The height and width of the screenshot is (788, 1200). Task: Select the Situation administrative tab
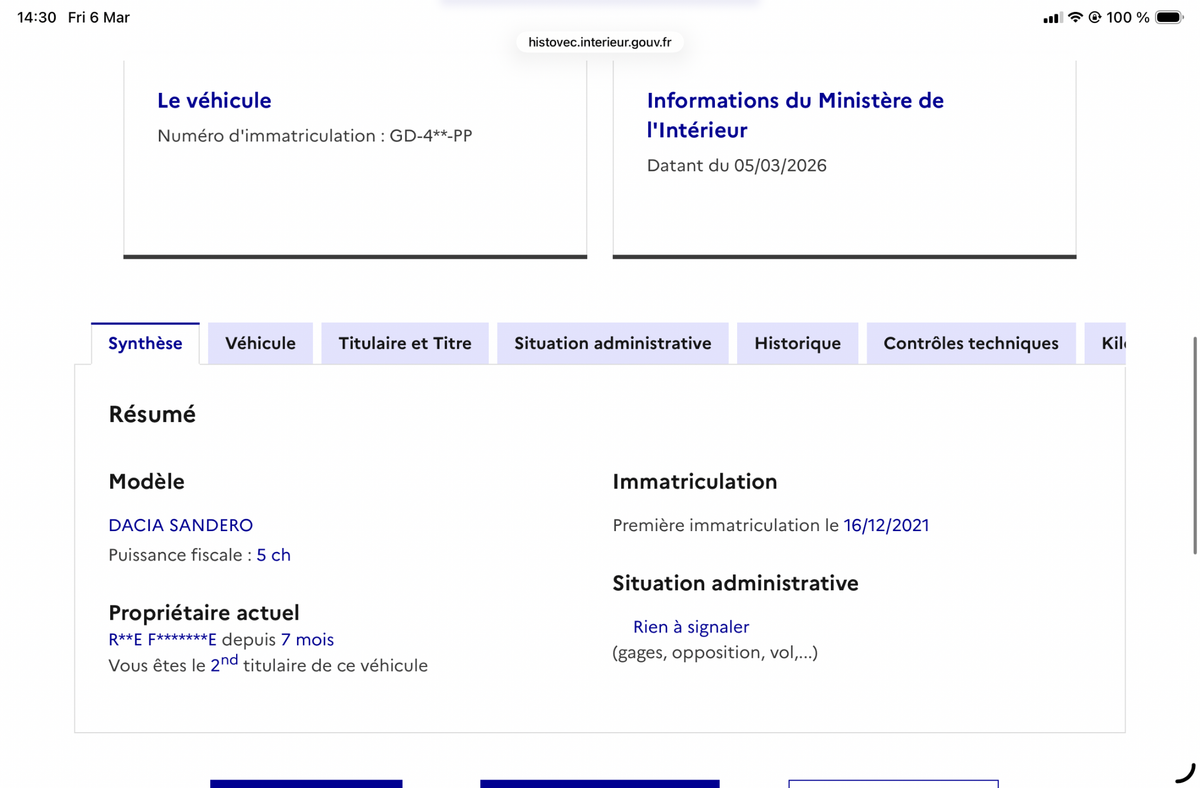pyautogui.click(x=613, y=343)
